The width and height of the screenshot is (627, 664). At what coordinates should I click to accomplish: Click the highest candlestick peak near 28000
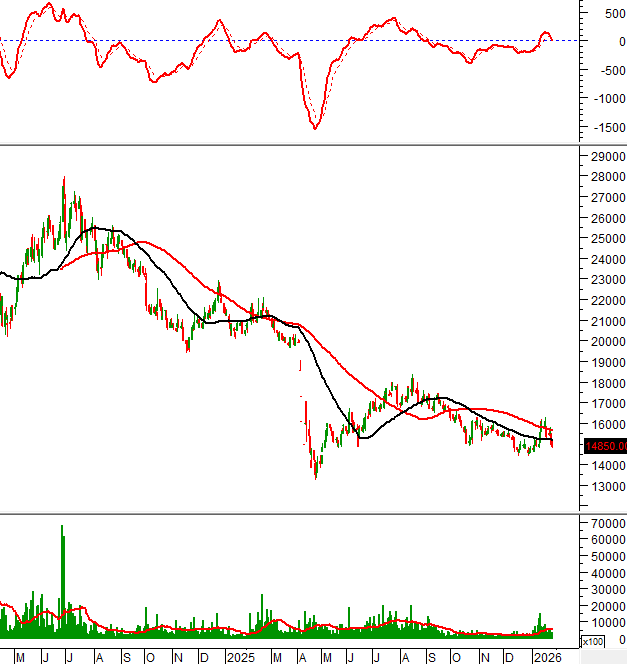64,180
